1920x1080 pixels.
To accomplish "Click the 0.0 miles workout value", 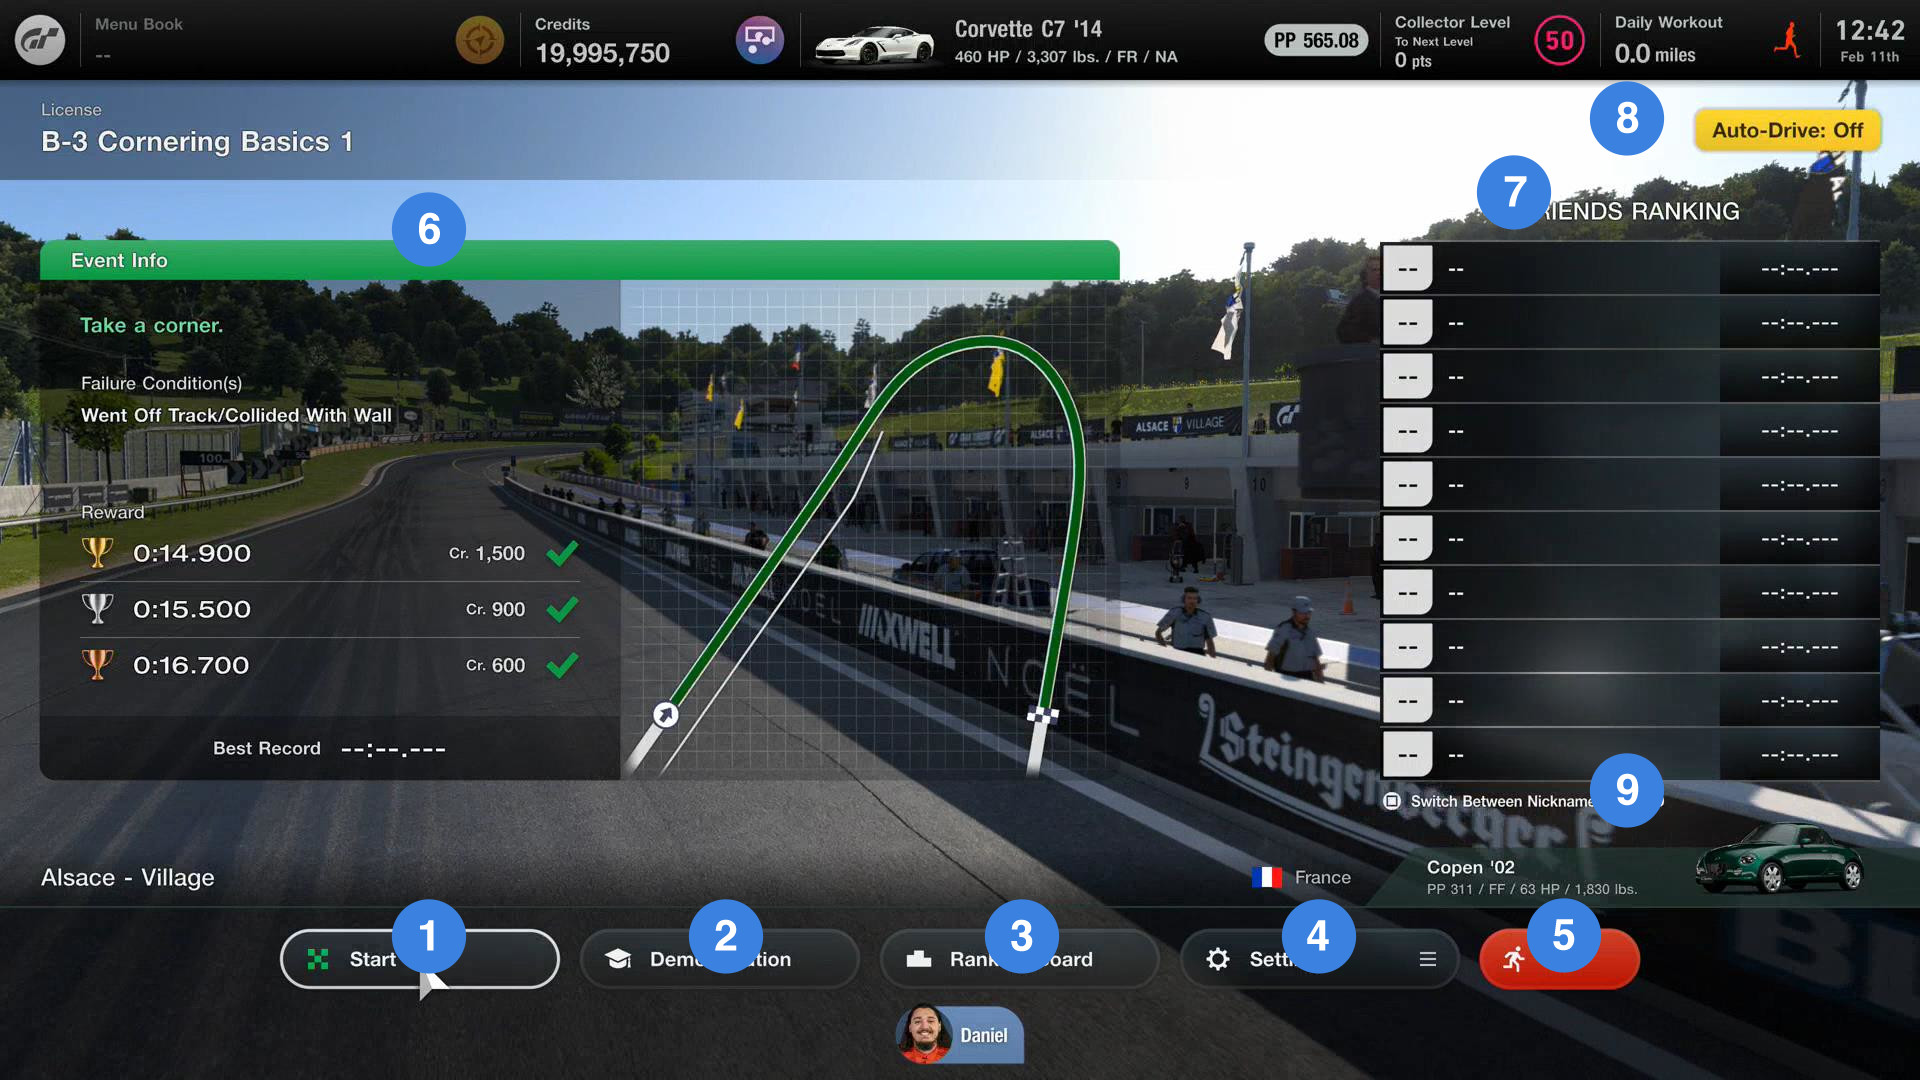I will (1655, 54).
